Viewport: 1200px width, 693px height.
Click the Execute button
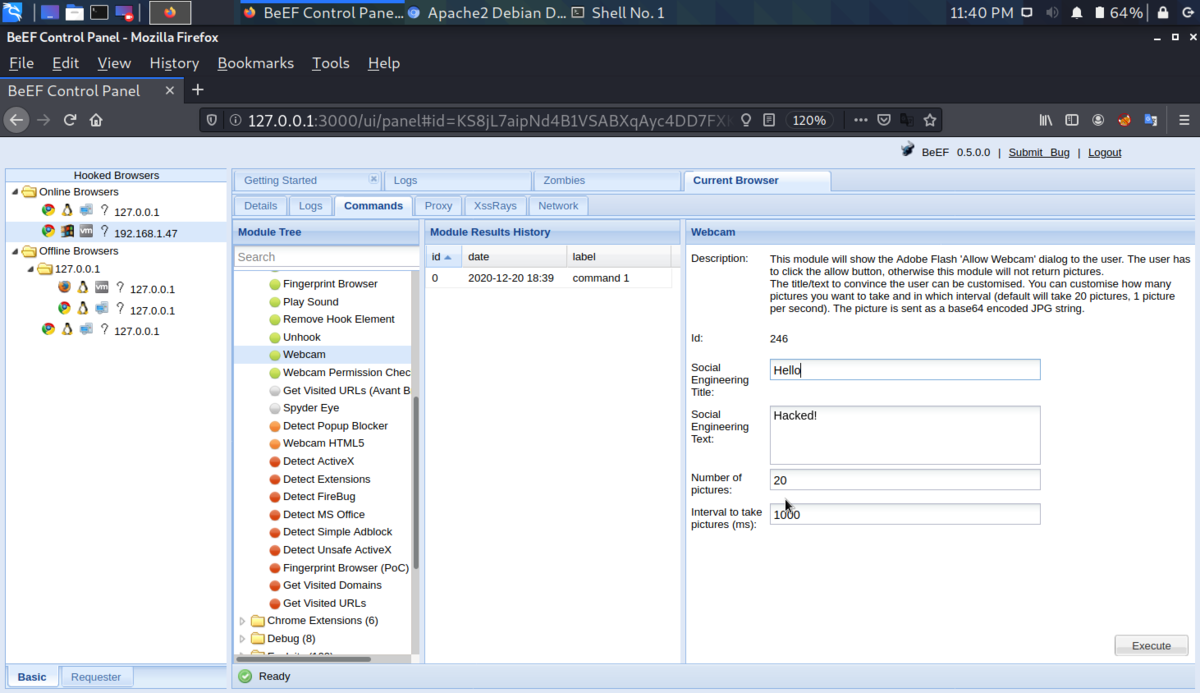1151,646
